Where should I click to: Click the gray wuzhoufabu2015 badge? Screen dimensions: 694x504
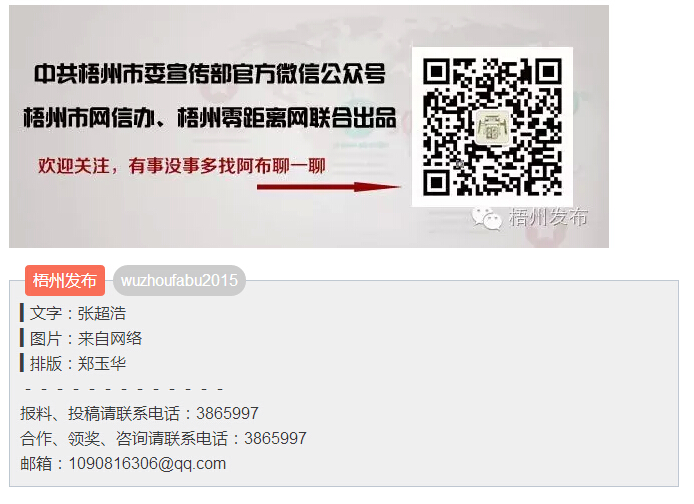point(179,280)
